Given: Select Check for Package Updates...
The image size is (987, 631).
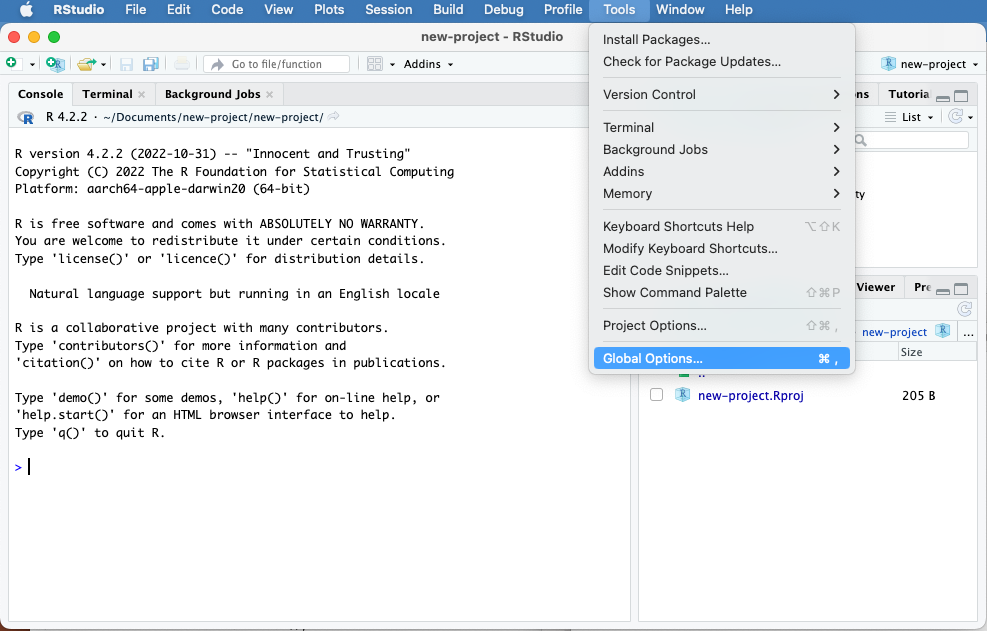Looking at the screenshot, I should click(x=721, y=62).
